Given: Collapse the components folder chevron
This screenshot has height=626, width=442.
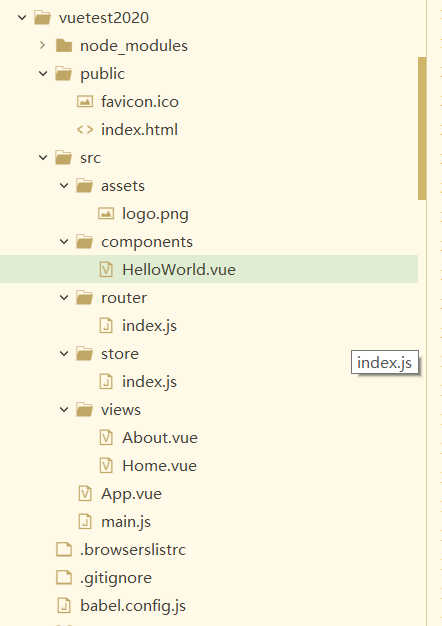Looking at the screenshot, I should pyautogui.click(x=64, y=242).
